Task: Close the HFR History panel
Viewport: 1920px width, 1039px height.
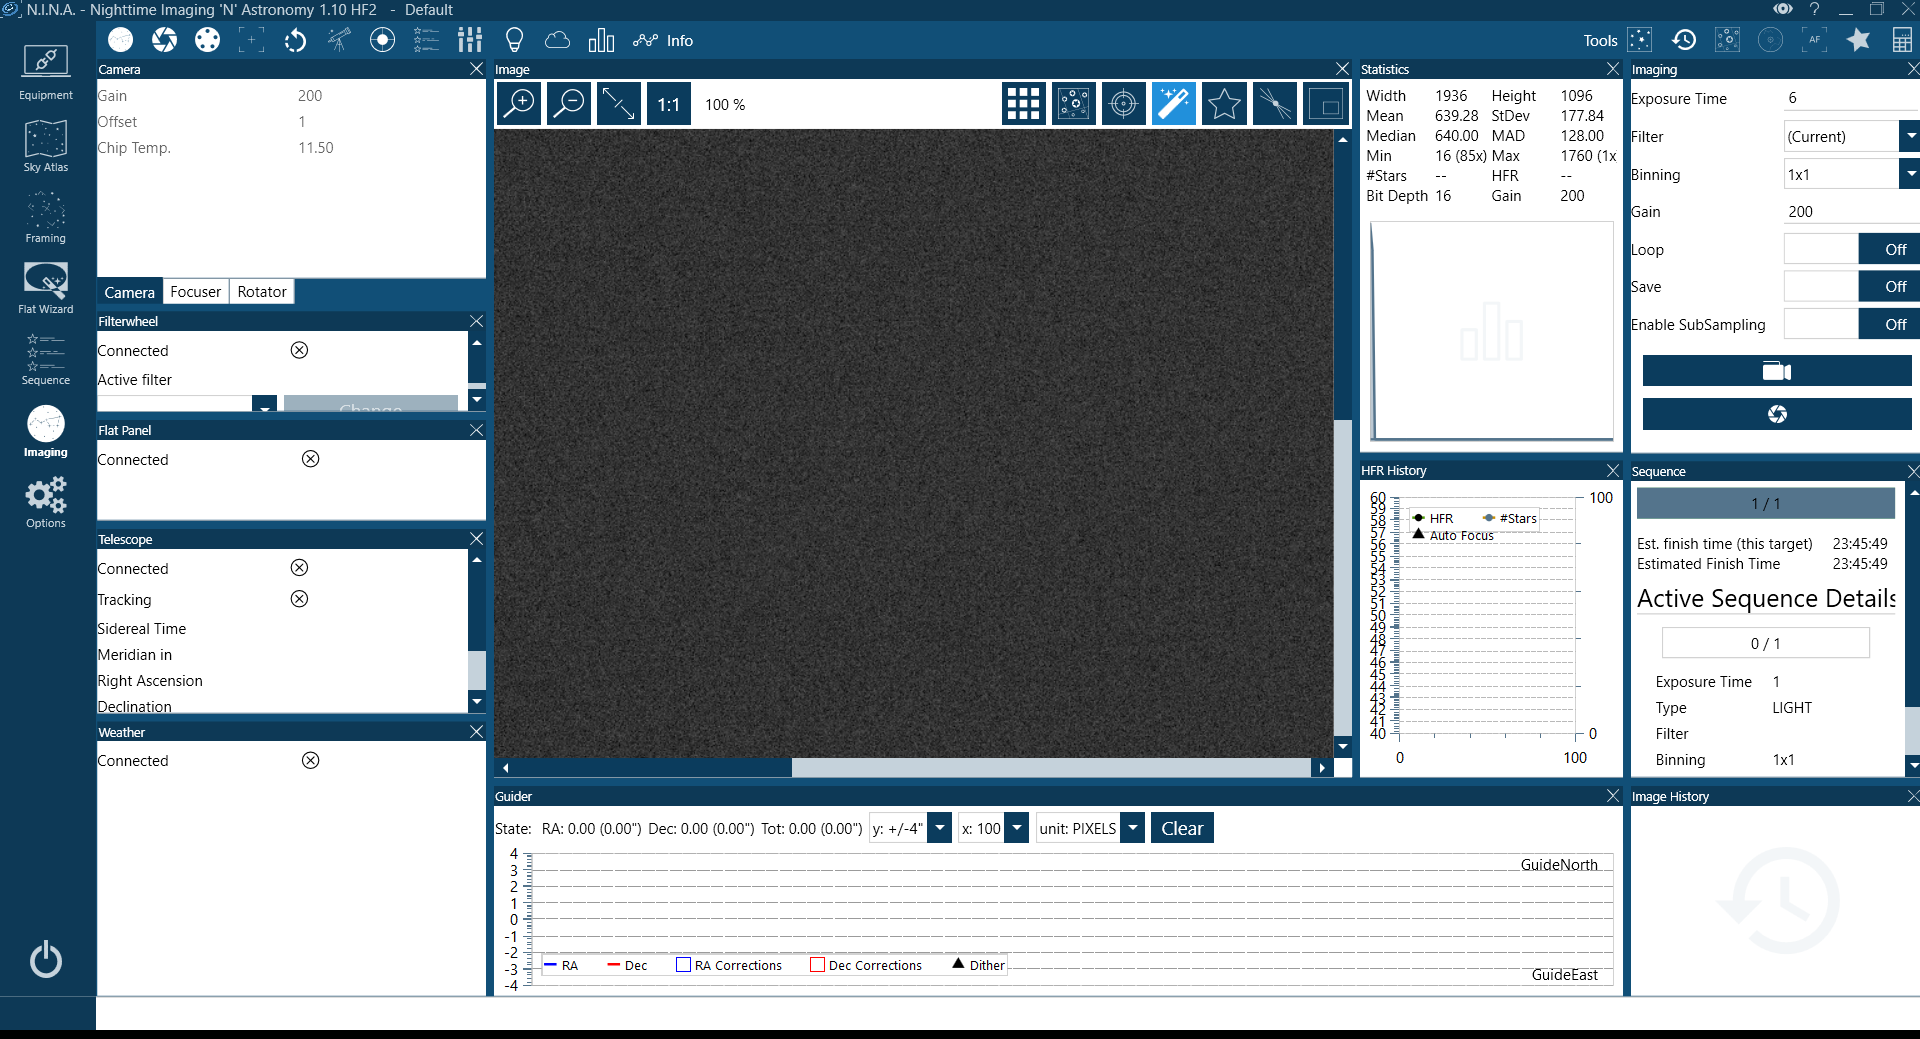Action: click(x=1613, y=470)
